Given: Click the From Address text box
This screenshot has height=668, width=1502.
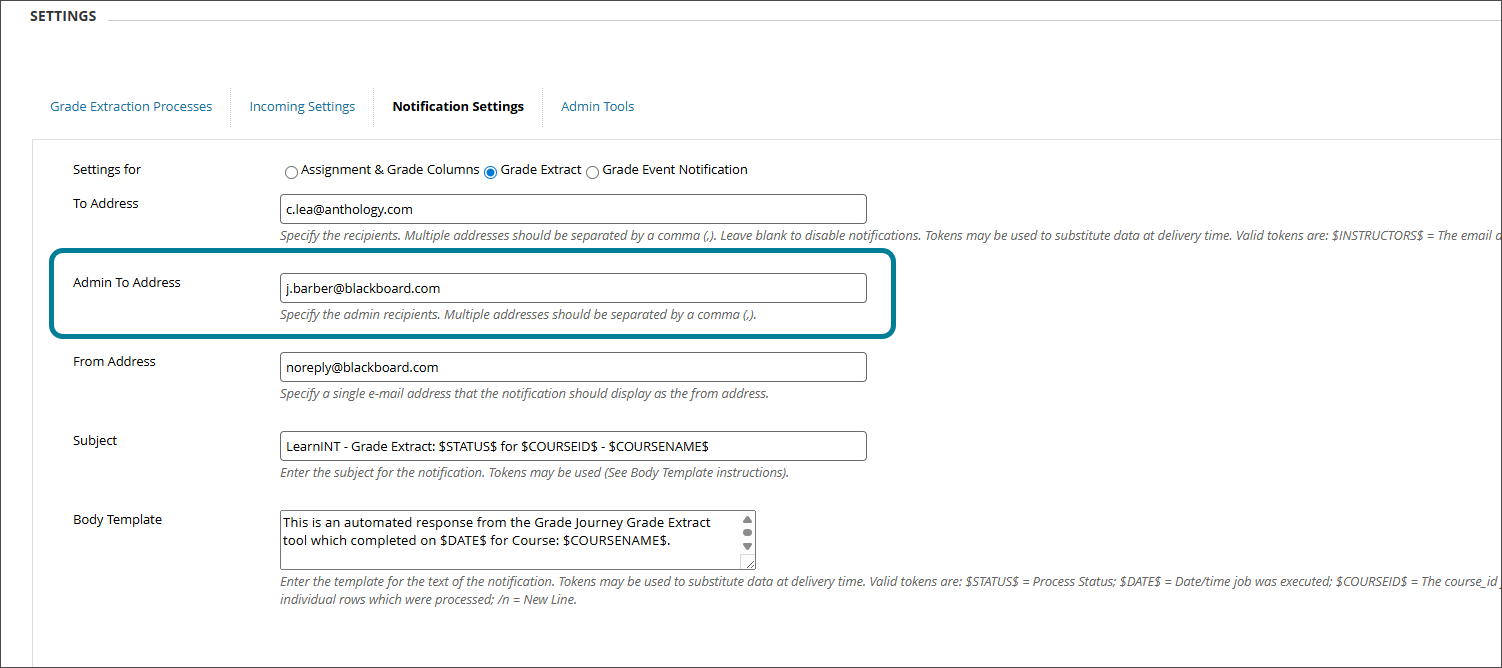Looking at the screenshot, I should click(x=573, y=367).
